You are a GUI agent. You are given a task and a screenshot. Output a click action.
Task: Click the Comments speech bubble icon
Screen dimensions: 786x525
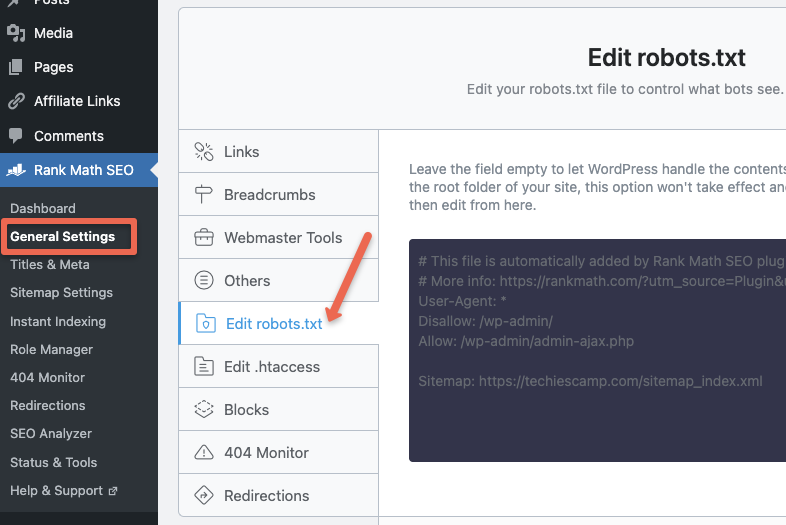pyautogui.click(x=16, y=135)
